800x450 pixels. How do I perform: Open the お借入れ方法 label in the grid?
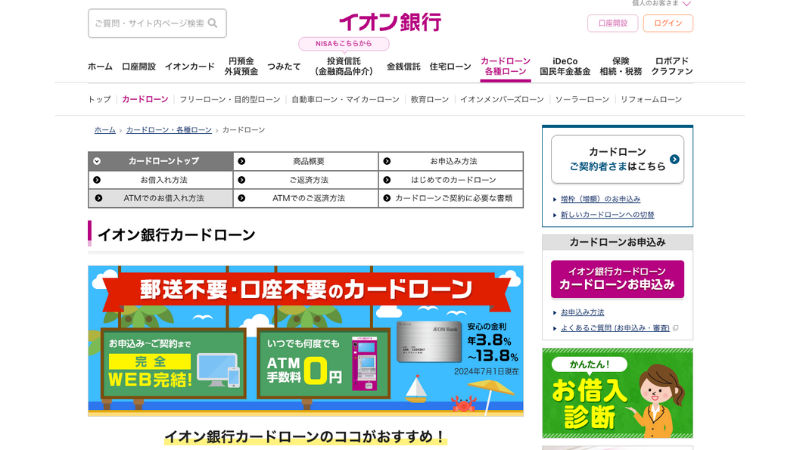pyautogui.click(x=164, y=180)
